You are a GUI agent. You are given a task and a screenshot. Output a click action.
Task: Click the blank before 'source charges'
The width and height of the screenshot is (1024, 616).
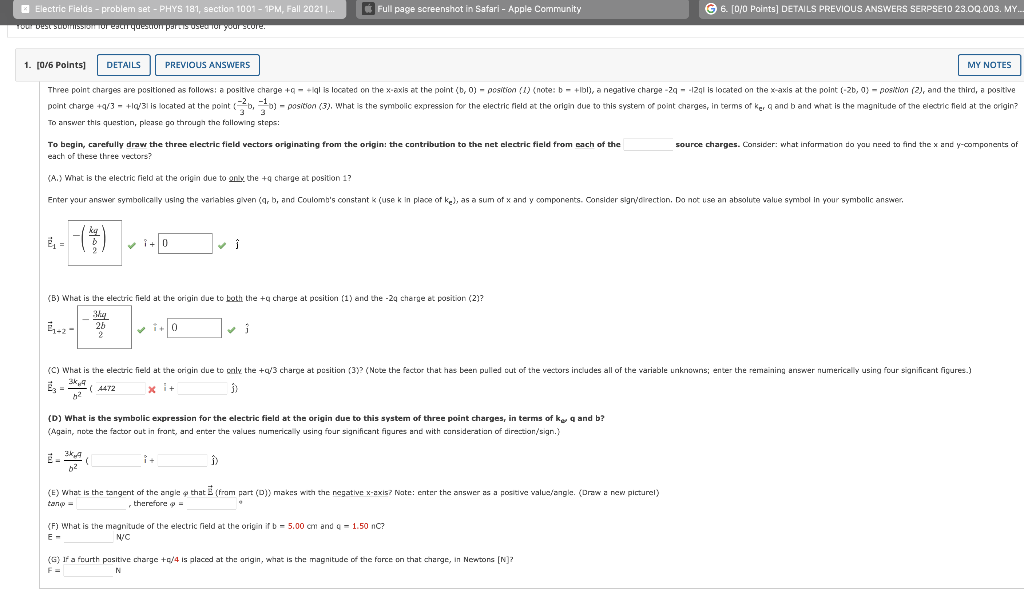click(x=648, y=144)
